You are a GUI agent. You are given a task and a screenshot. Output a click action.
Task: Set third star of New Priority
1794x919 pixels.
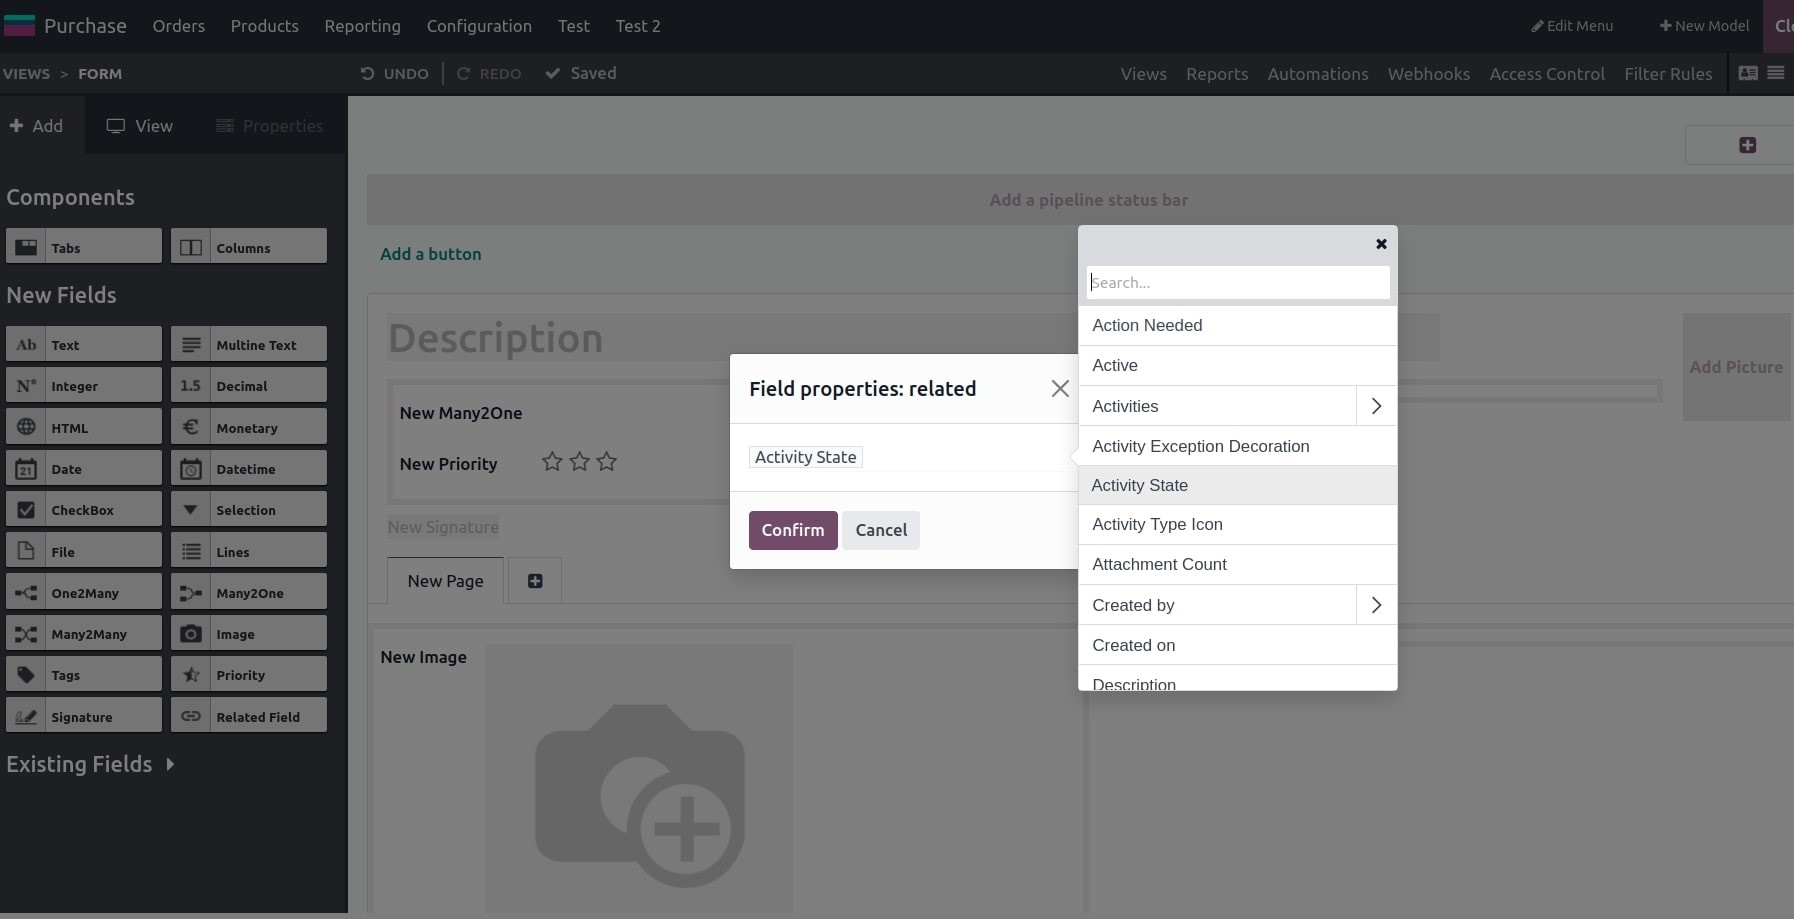click(x=606, y=461)
